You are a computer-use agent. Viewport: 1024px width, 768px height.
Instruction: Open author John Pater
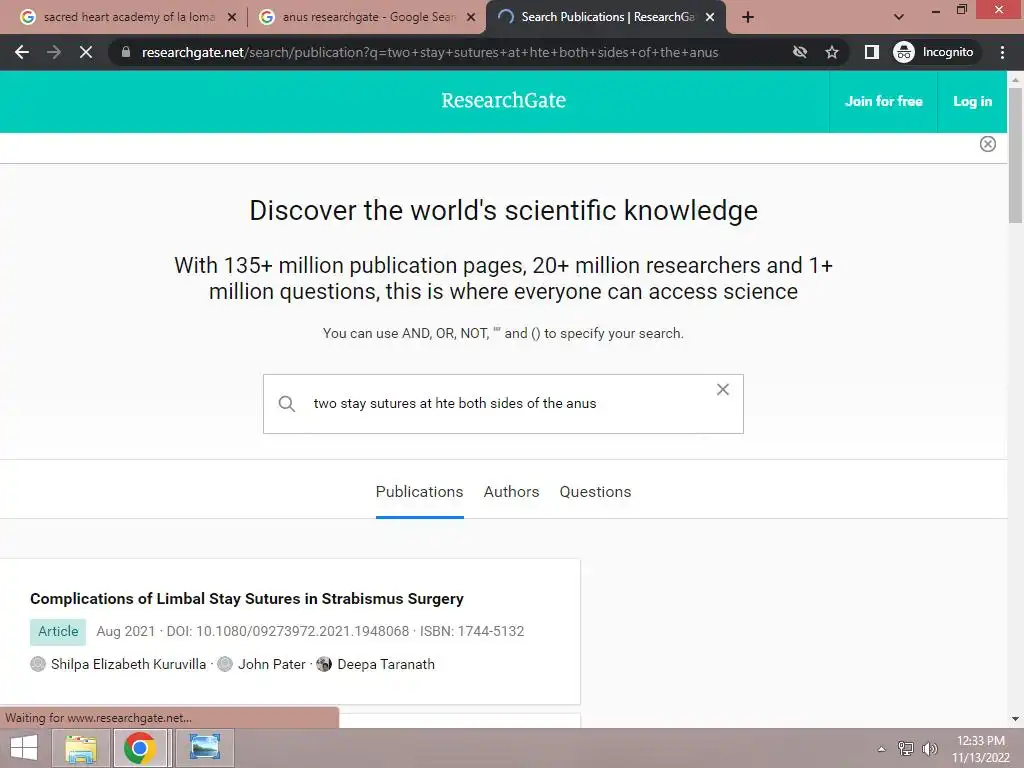pyautogui.click(x=272, y=664)
